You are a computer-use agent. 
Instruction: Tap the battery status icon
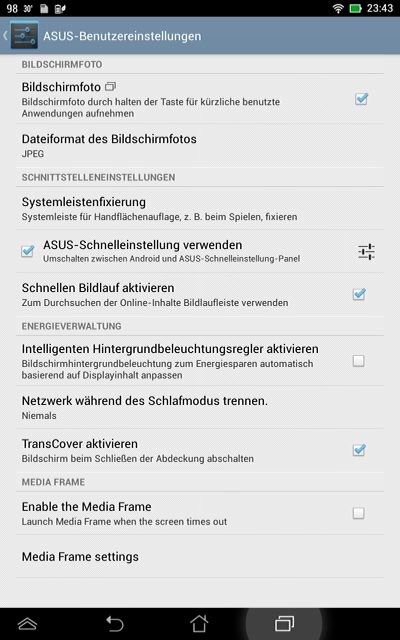[x=355, y=9]
